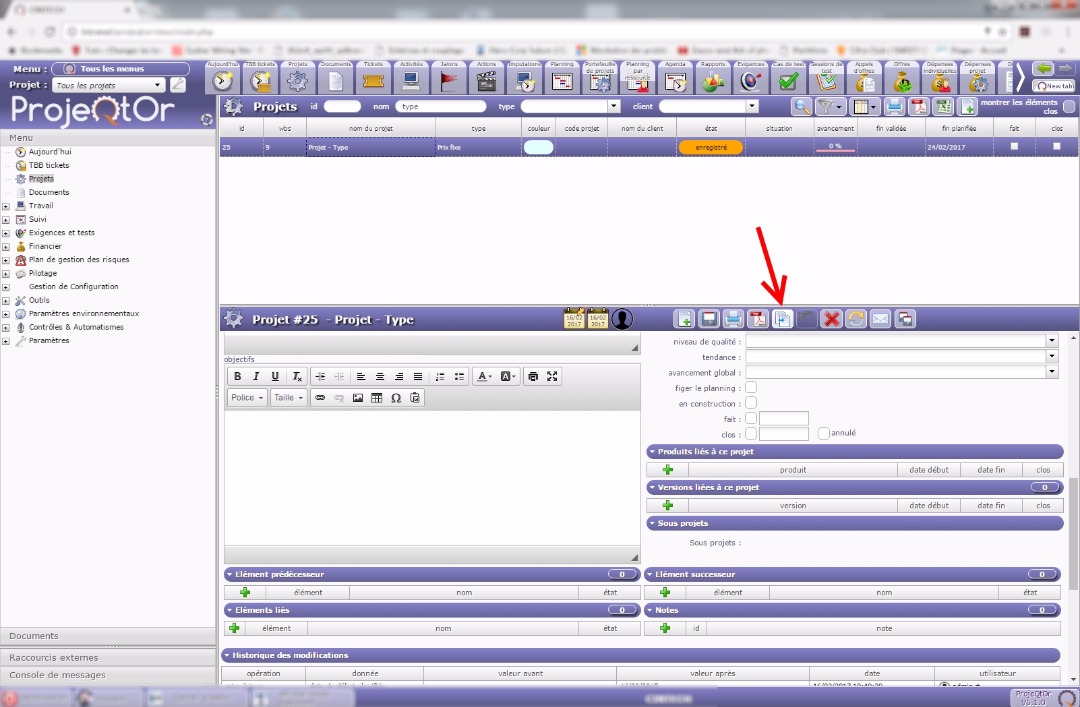The width and height of the screenshot is (1080, 707).
Task: Open the Tickets icon in top toolbar
Action: (x=373, y=82)
